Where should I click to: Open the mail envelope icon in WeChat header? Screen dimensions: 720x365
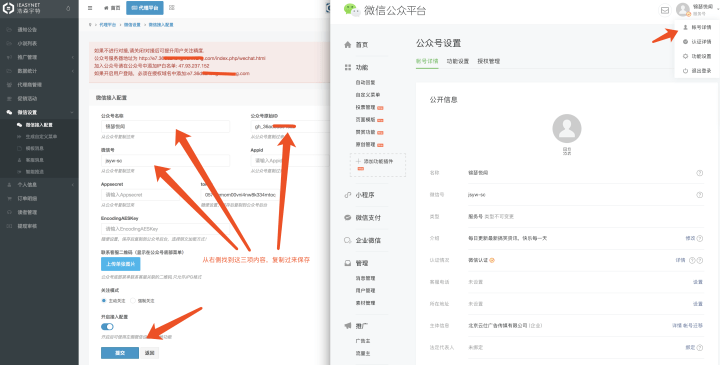click(x=664, y=10)
